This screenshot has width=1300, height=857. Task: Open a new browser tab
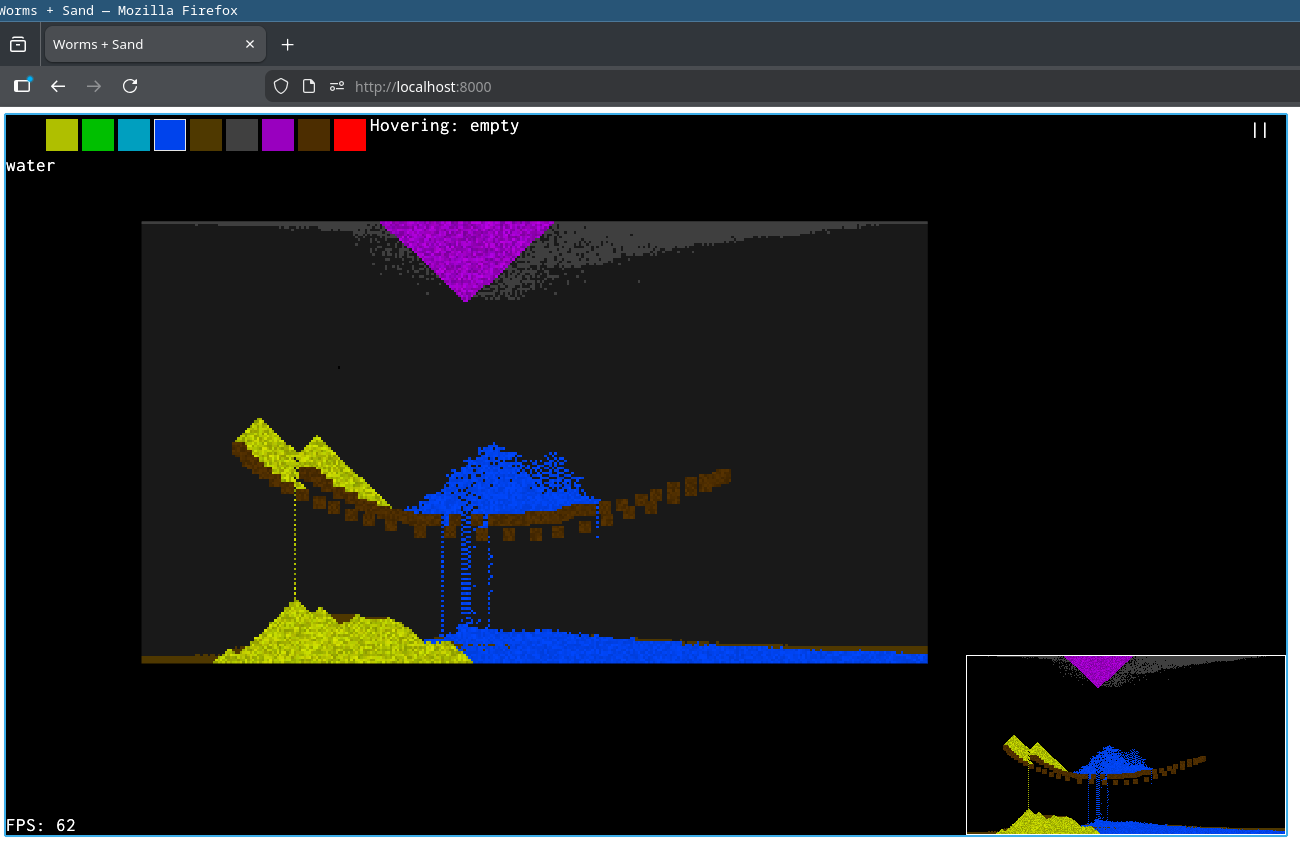[x=288, y=45]
